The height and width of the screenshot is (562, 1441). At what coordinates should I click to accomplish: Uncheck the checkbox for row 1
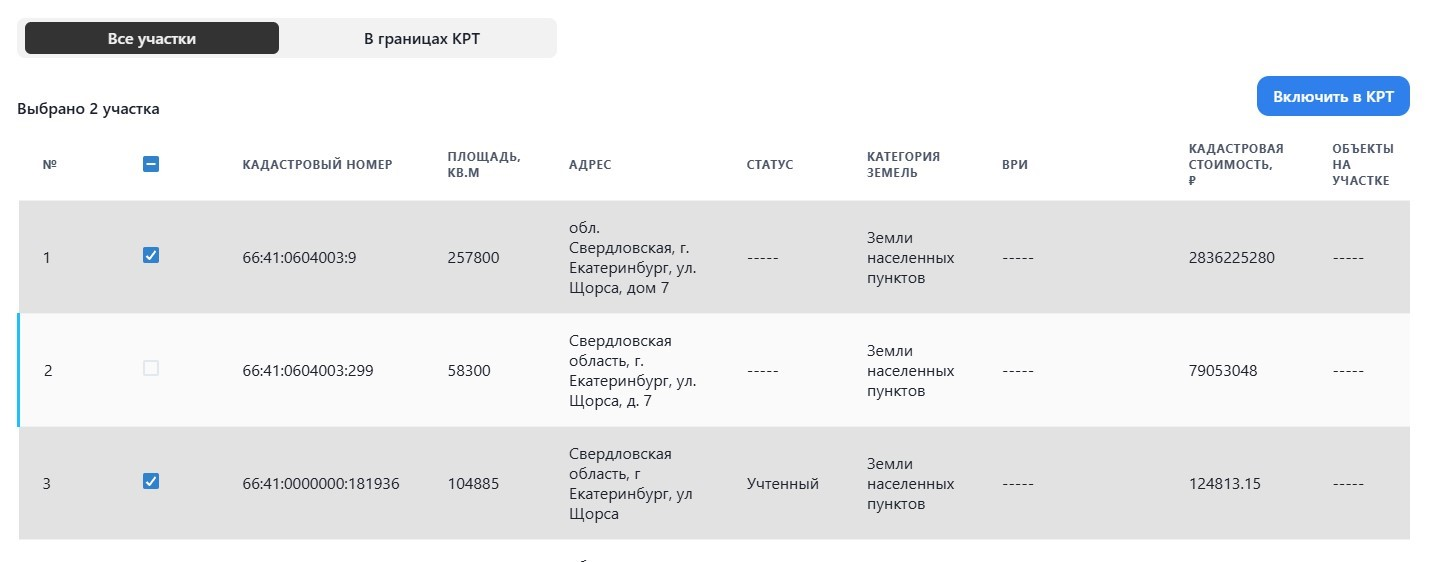(x=151, y=256)
